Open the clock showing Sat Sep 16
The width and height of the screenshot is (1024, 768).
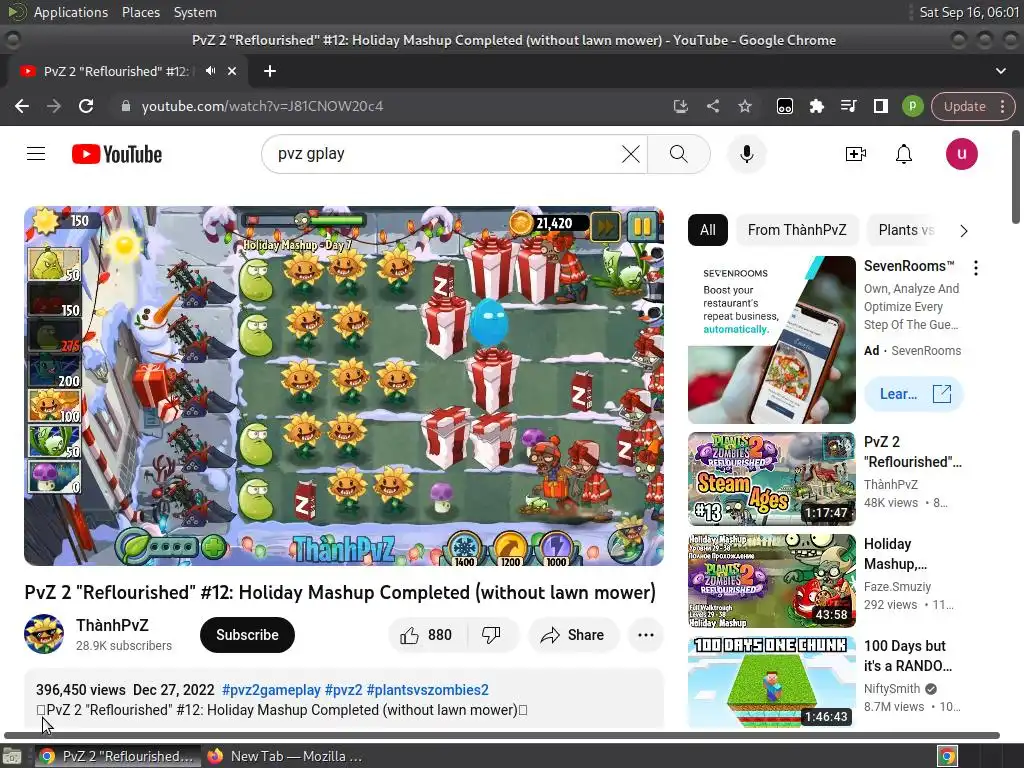(969, 12)
